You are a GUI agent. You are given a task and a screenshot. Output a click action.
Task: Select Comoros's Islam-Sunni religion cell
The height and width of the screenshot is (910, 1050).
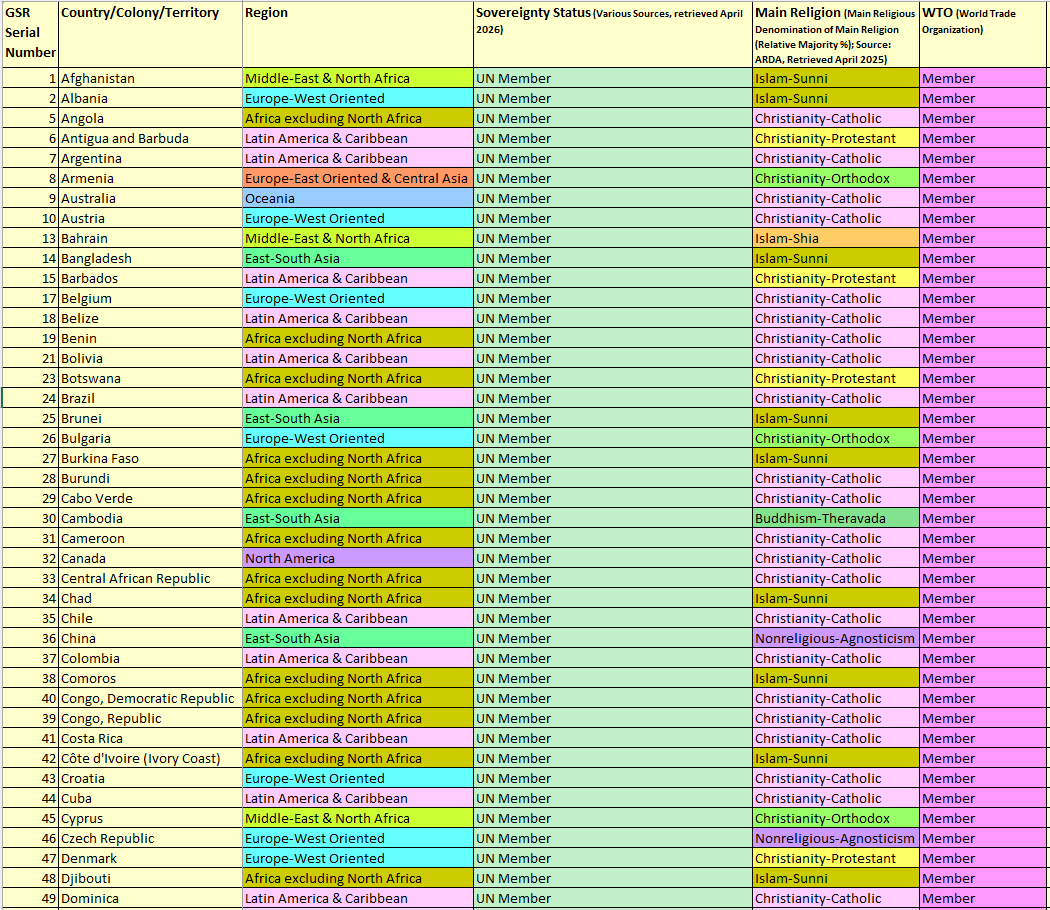836,678
